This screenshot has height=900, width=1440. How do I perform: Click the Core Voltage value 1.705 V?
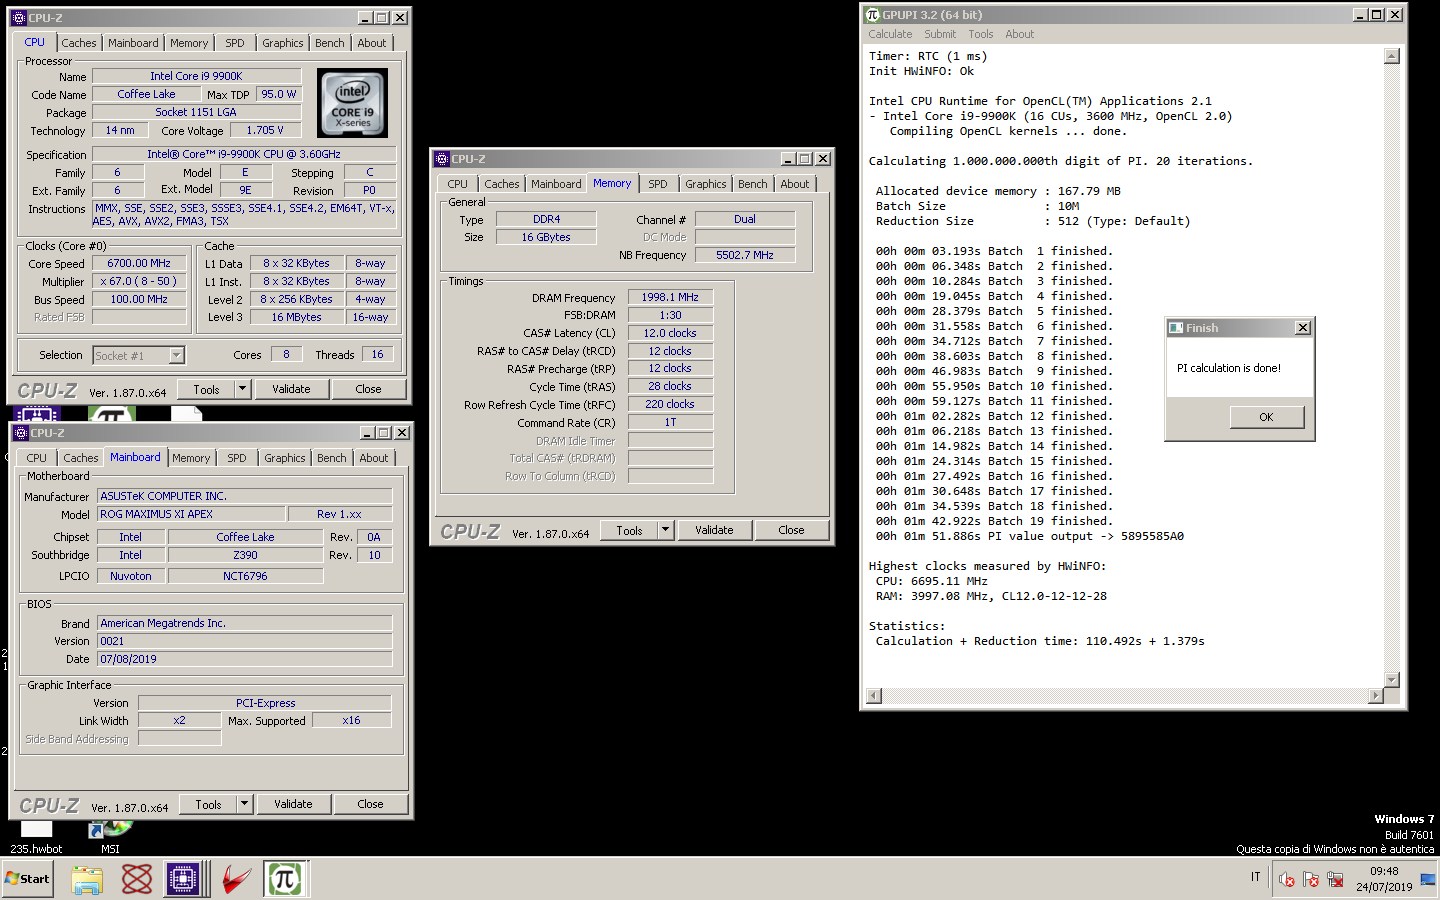(x=265, y=130)
